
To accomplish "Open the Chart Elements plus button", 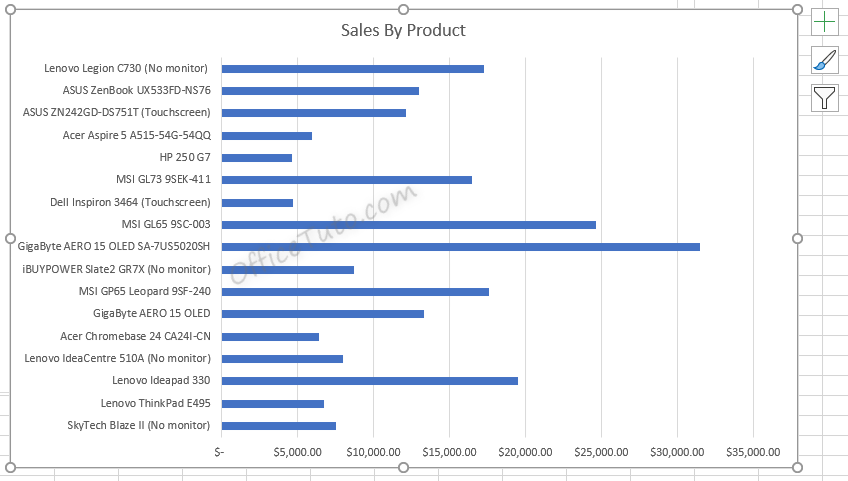I will click(x=825, y=22).
